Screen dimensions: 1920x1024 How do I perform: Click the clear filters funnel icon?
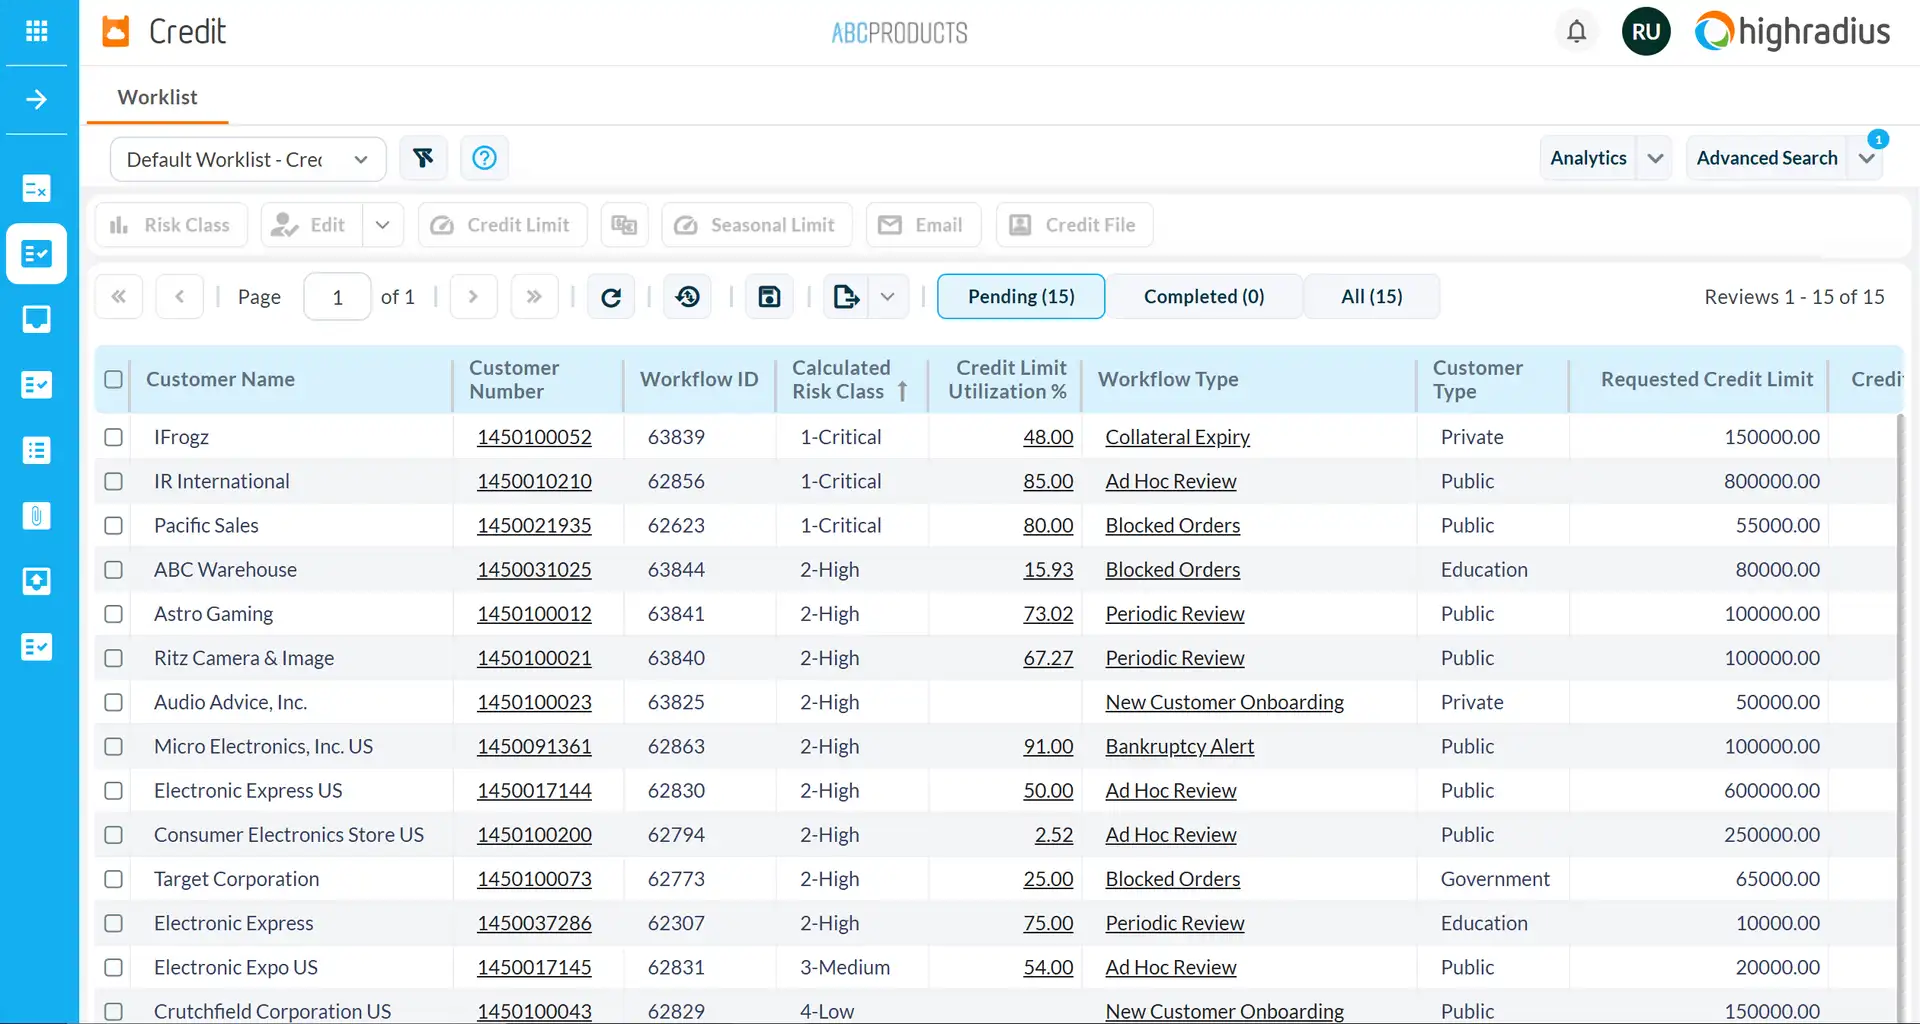point(423,158)
